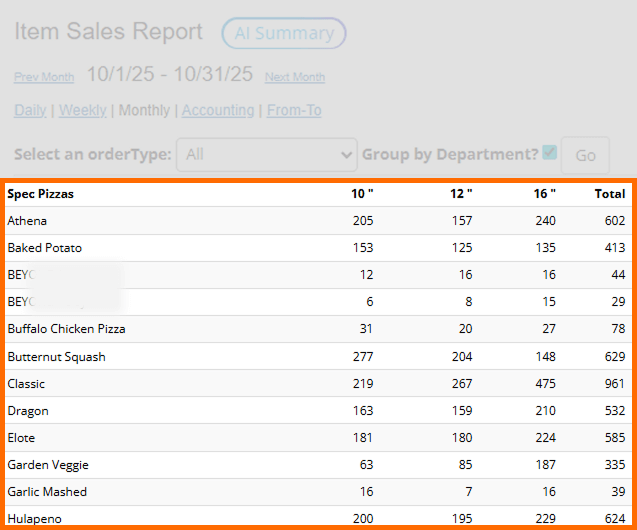Toggle Group by Department checkbox
Screen dimensions: 637x530
pyautogui.click(x=549, y=153)
